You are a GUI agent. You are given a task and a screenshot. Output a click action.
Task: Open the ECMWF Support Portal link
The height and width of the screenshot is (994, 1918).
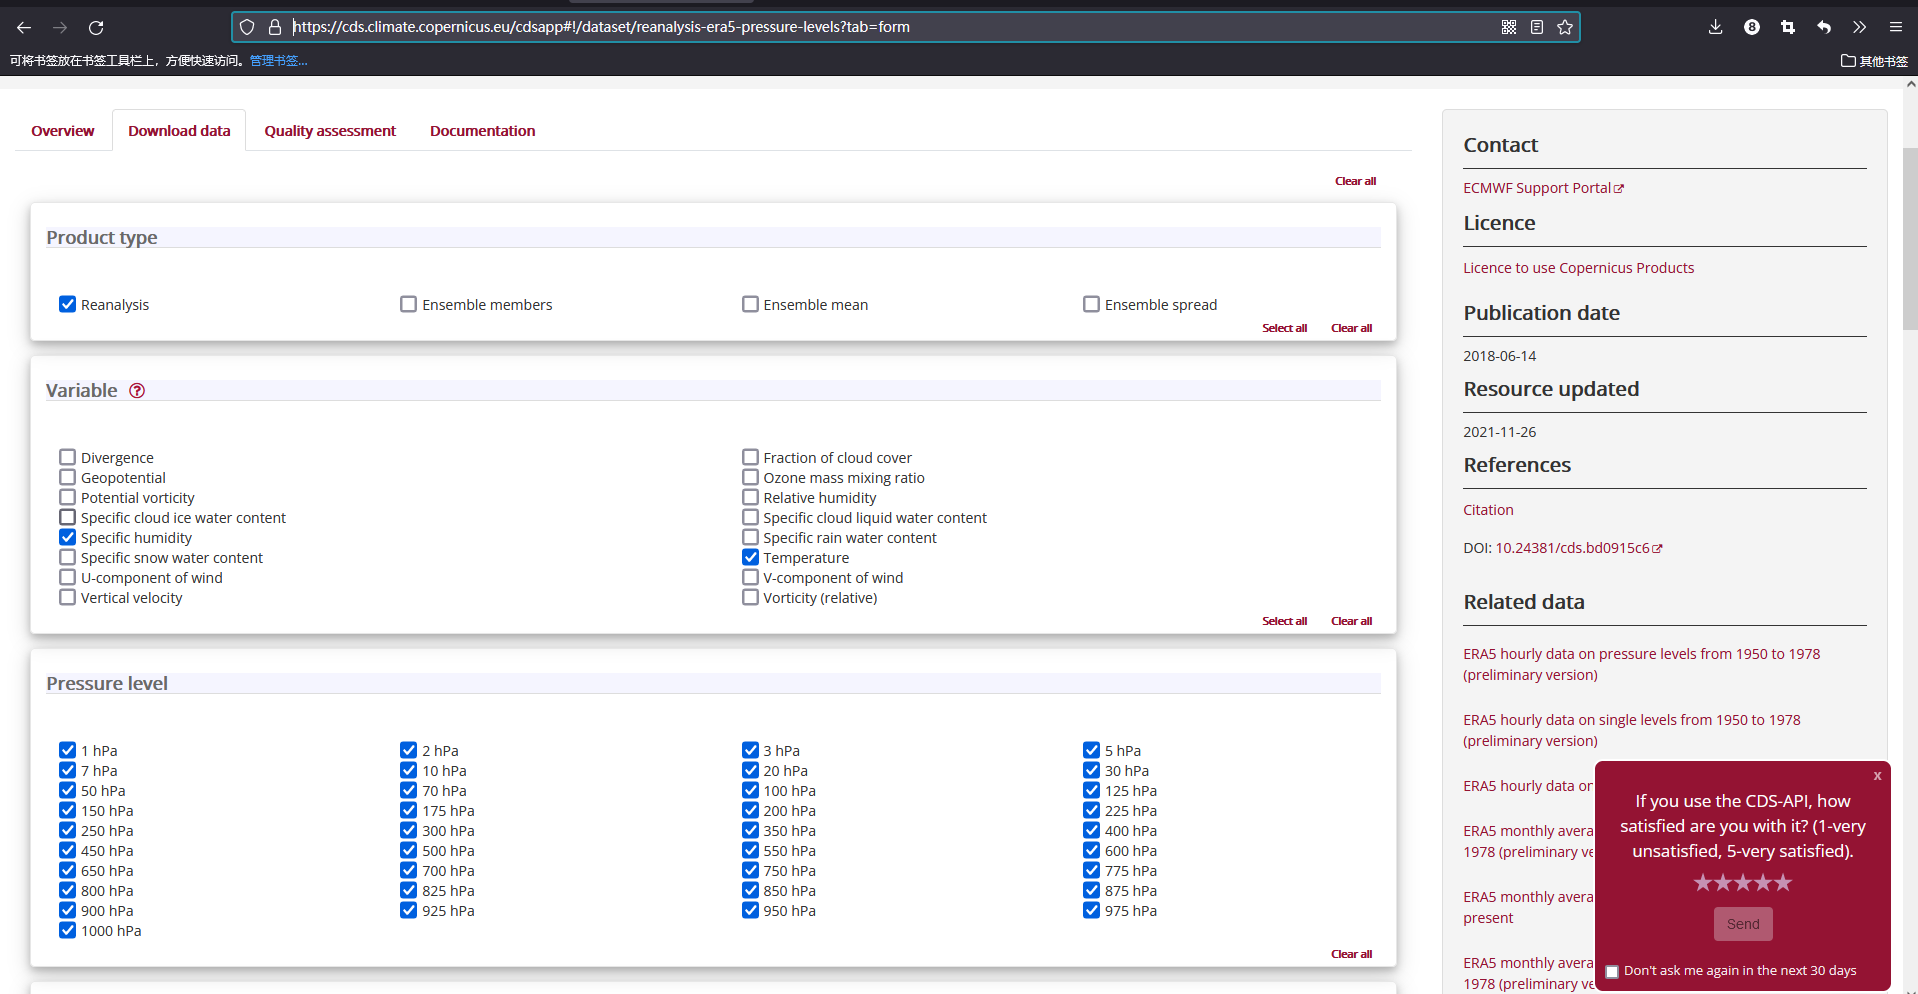tap(1543, 188)
